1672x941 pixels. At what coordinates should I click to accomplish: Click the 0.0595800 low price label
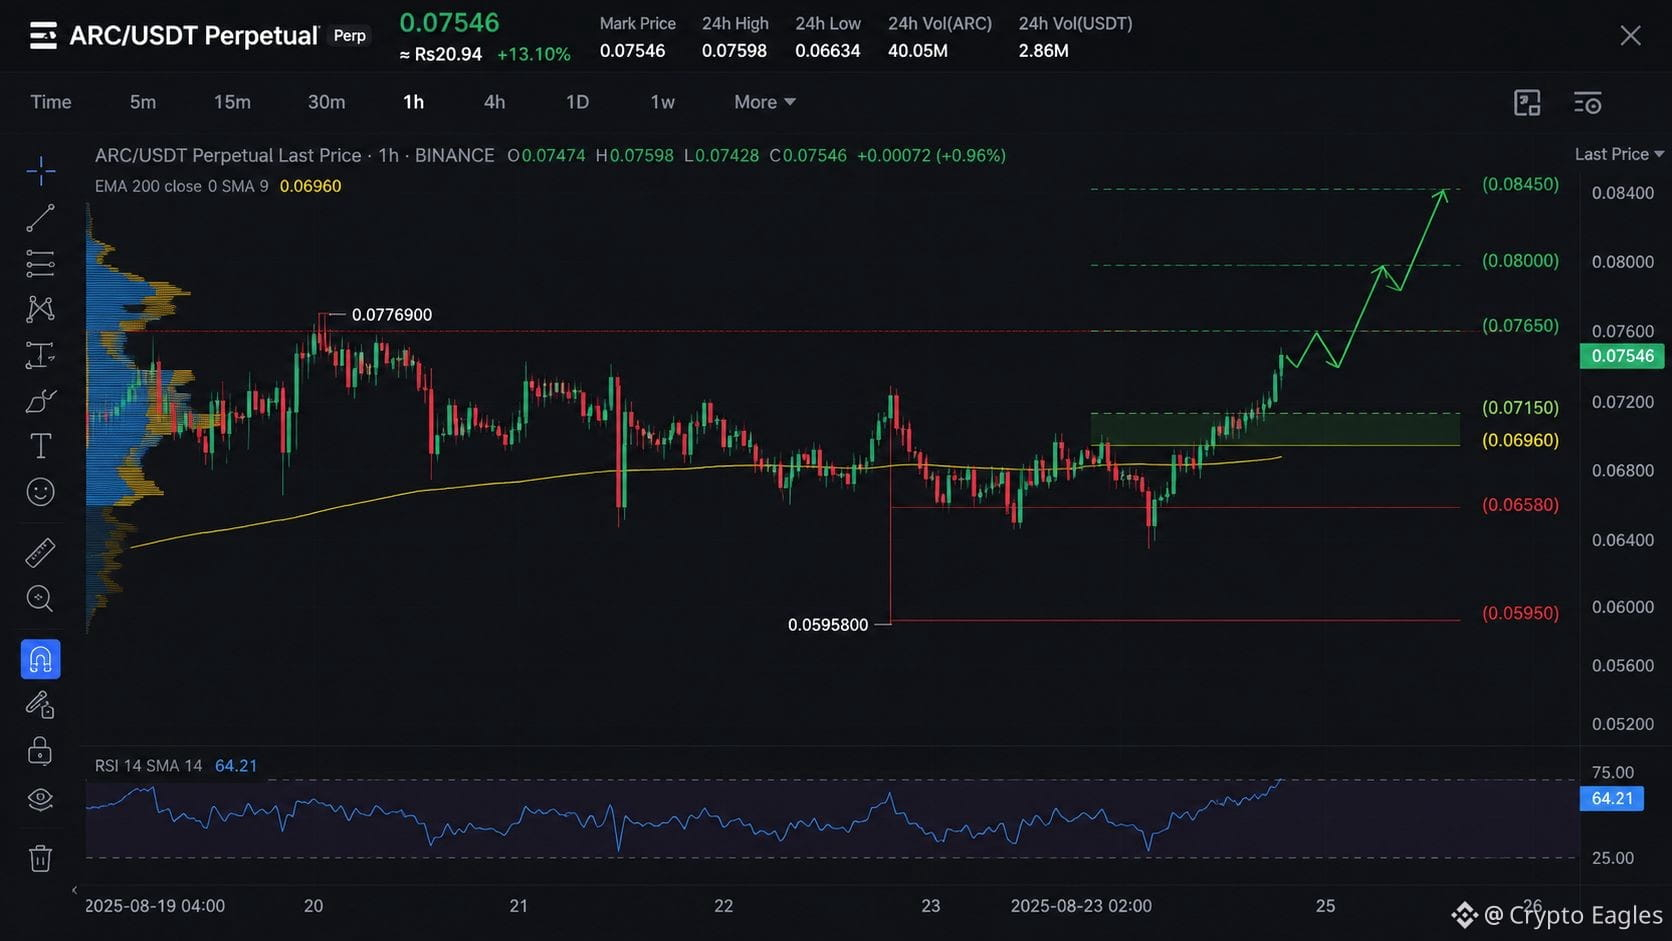828,625
